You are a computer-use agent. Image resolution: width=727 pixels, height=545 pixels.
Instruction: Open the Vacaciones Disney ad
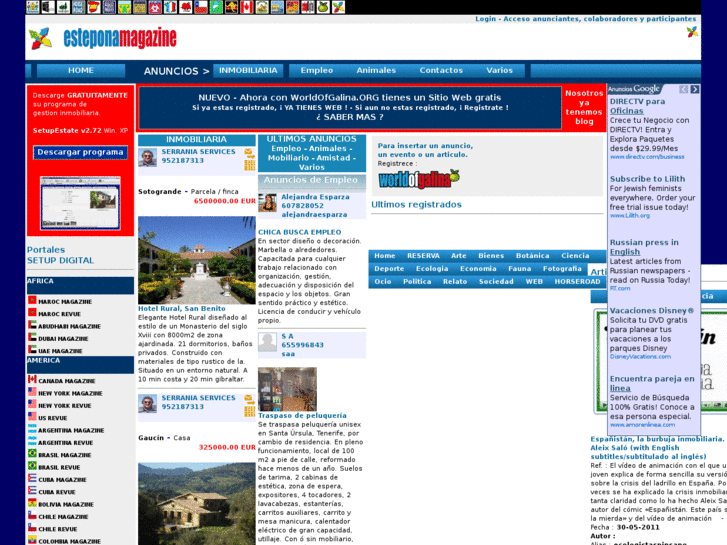651,311
